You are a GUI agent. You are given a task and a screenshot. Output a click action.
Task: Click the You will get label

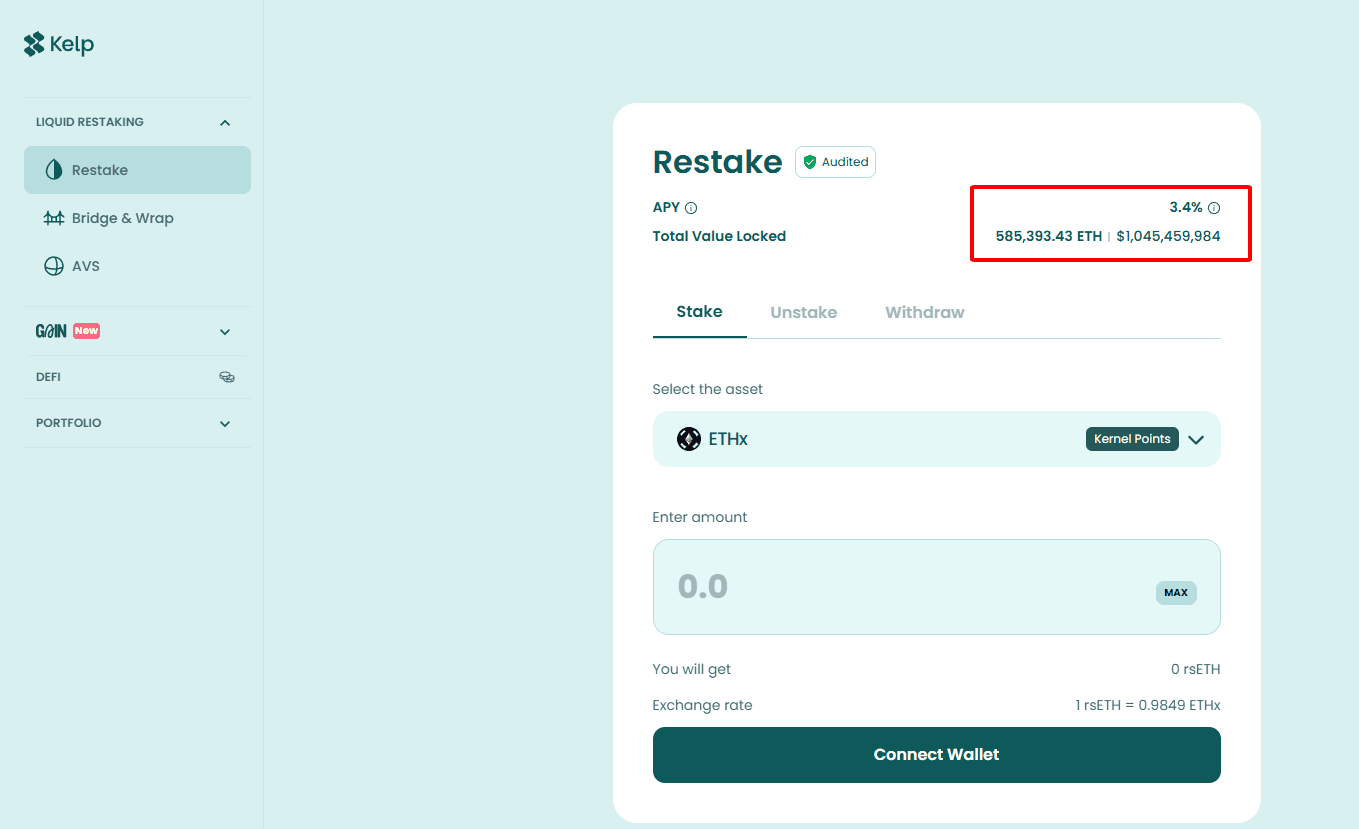tap(692, 669)
